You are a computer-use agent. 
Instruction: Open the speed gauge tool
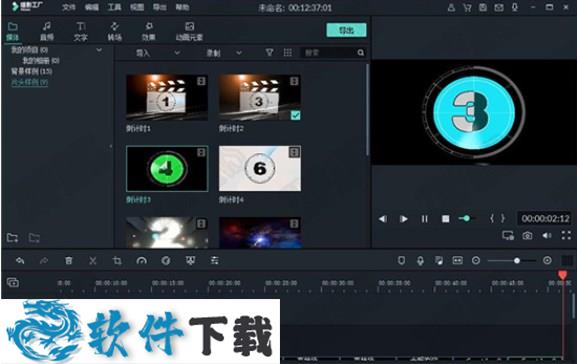(x=141, y=261)
